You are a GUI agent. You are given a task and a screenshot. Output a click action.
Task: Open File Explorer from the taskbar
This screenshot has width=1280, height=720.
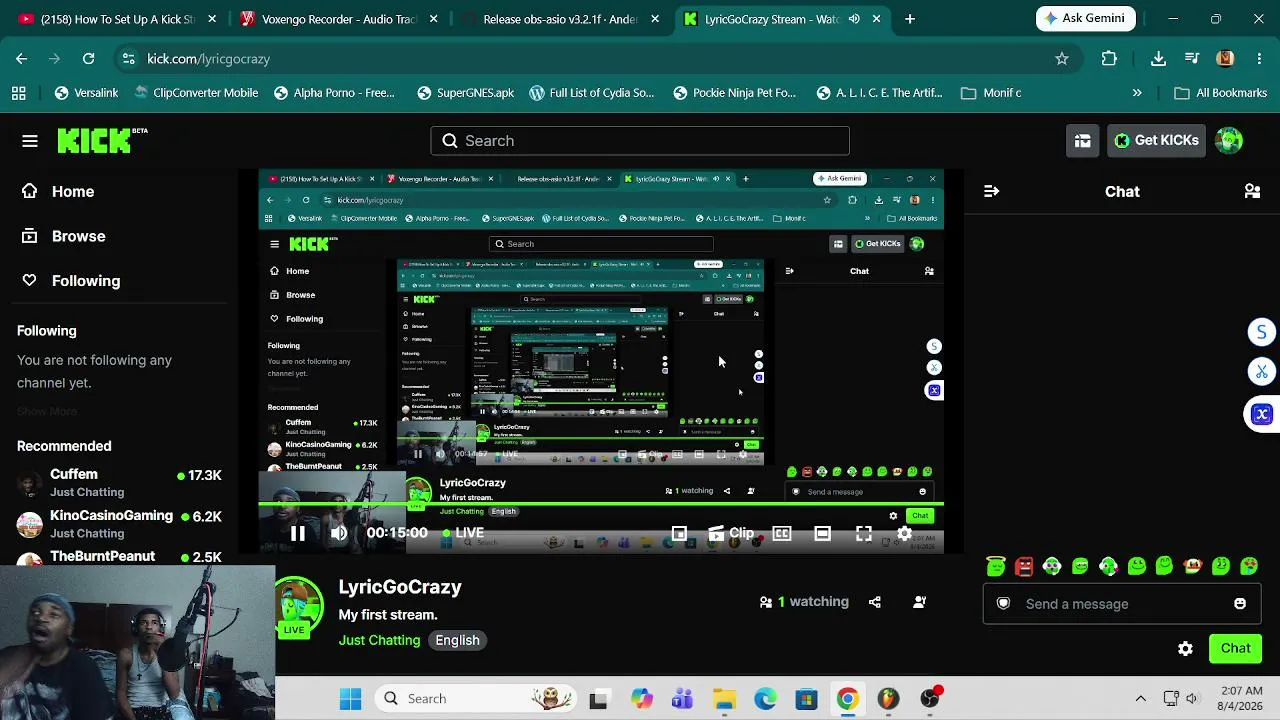tap(724, 699)
